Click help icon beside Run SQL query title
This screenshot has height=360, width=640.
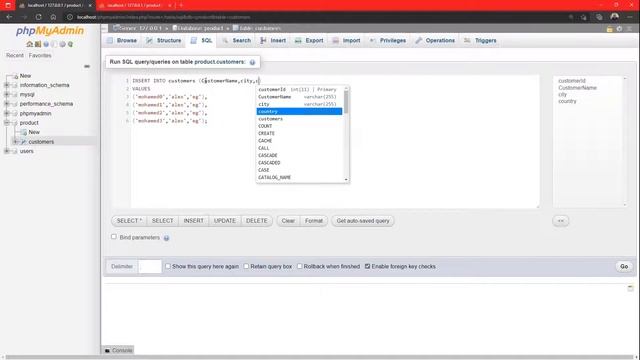pyautogui.click(x=252, y=62)
